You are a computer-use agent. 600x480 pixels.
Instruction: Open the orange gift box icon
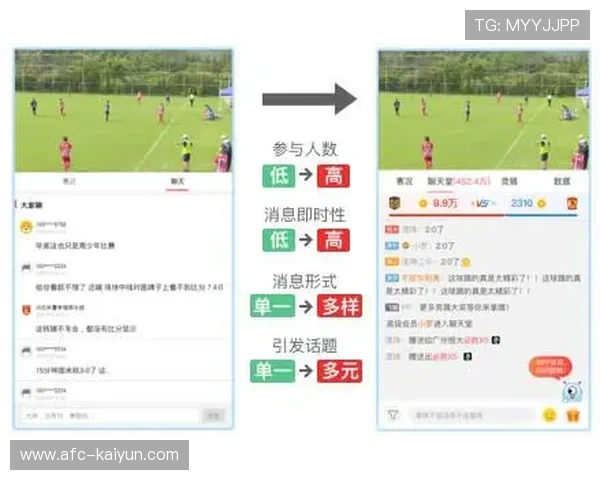click(572, 415)
